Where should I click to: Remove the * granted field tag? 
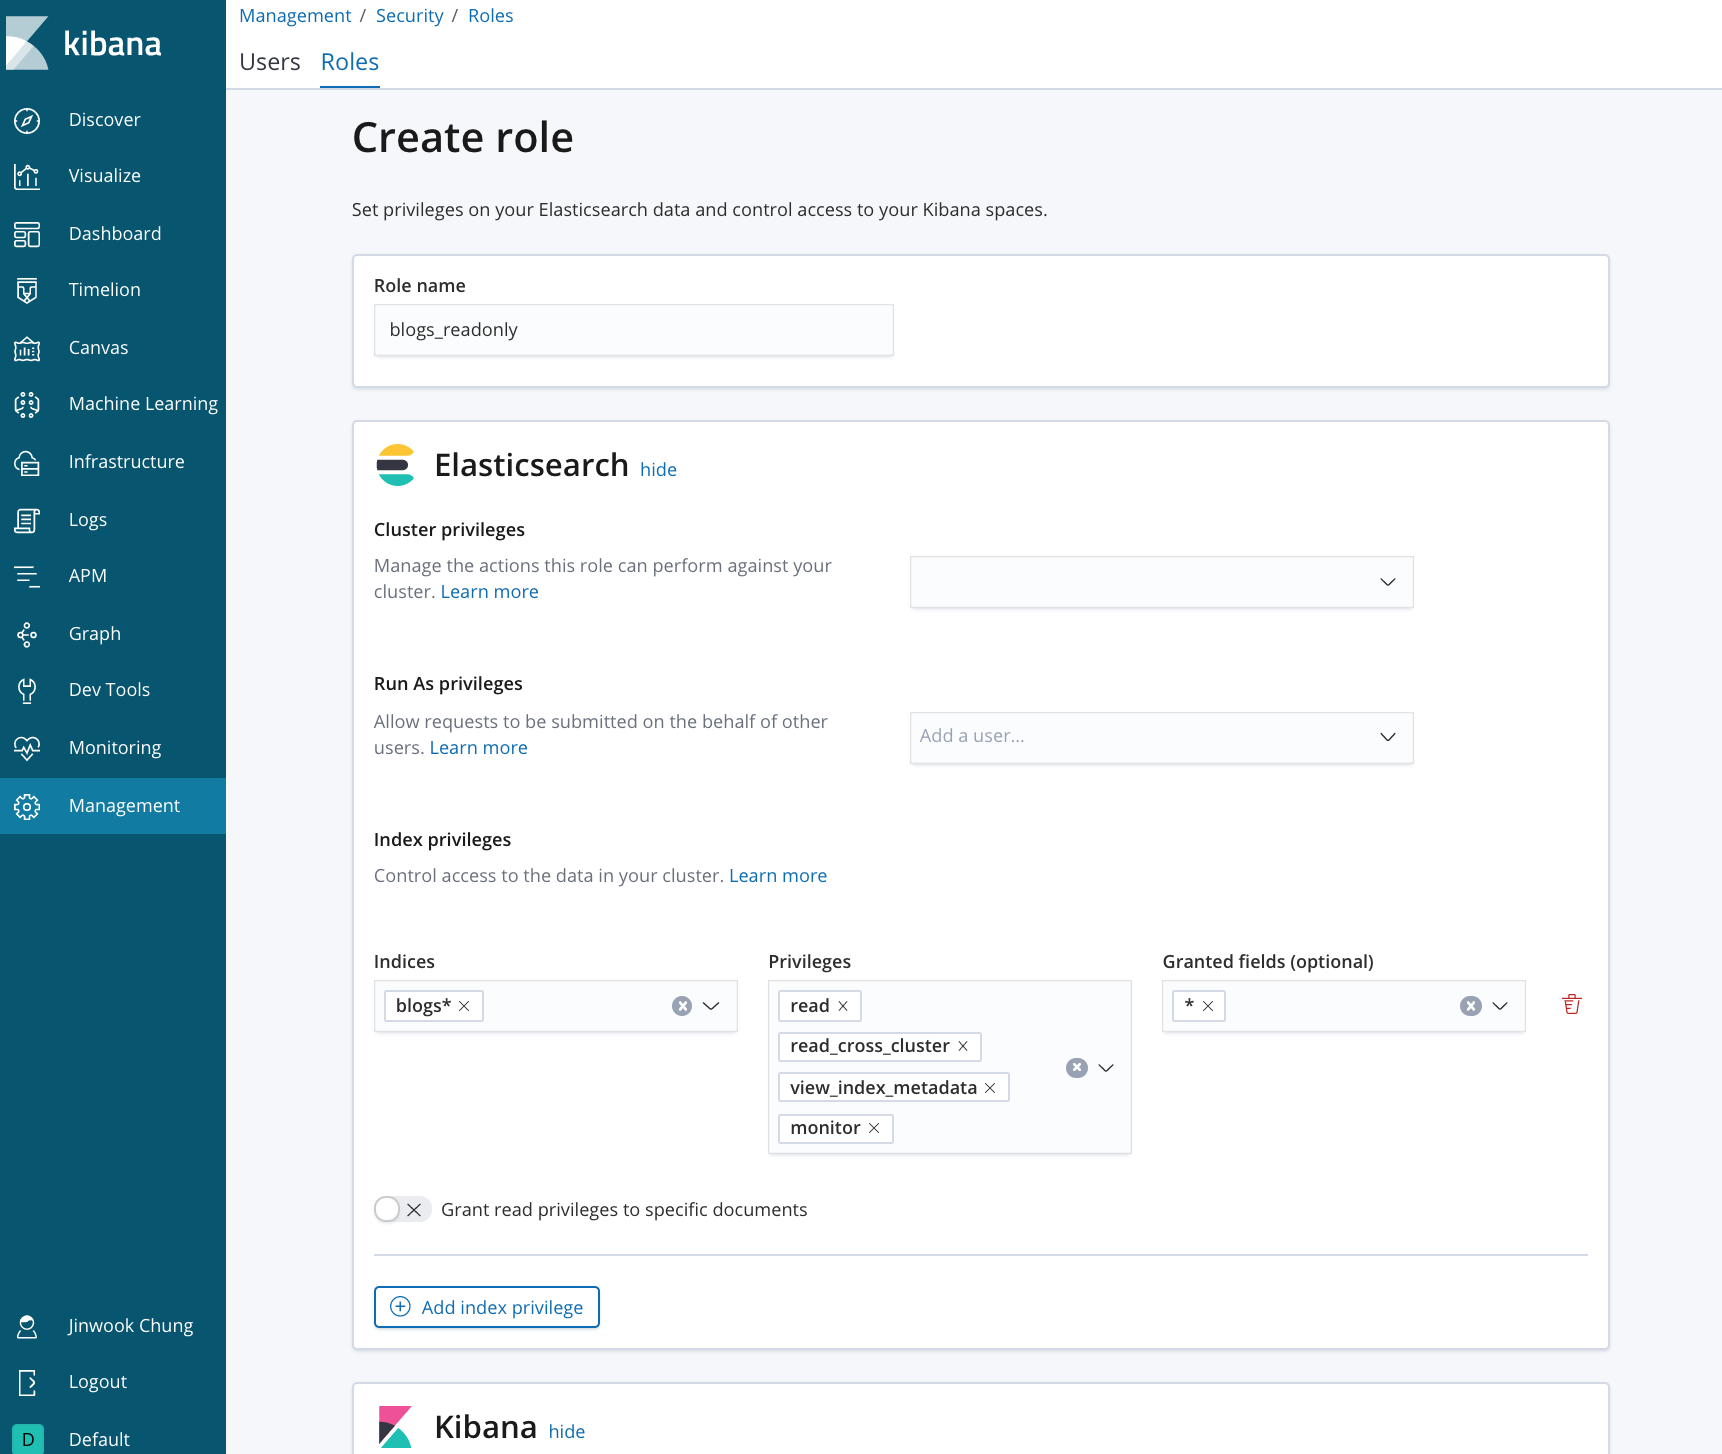(x=1208, y=1006)
